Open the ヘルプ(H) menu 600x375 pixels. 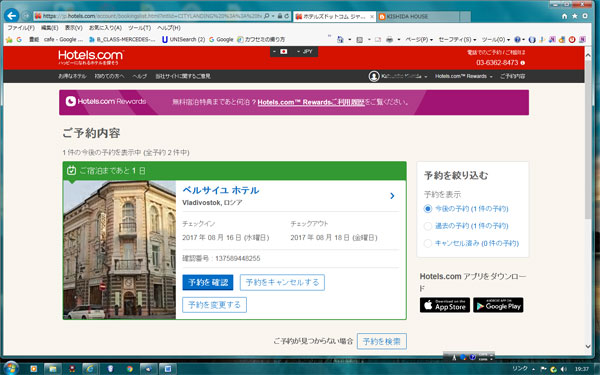tap(169, 28)
